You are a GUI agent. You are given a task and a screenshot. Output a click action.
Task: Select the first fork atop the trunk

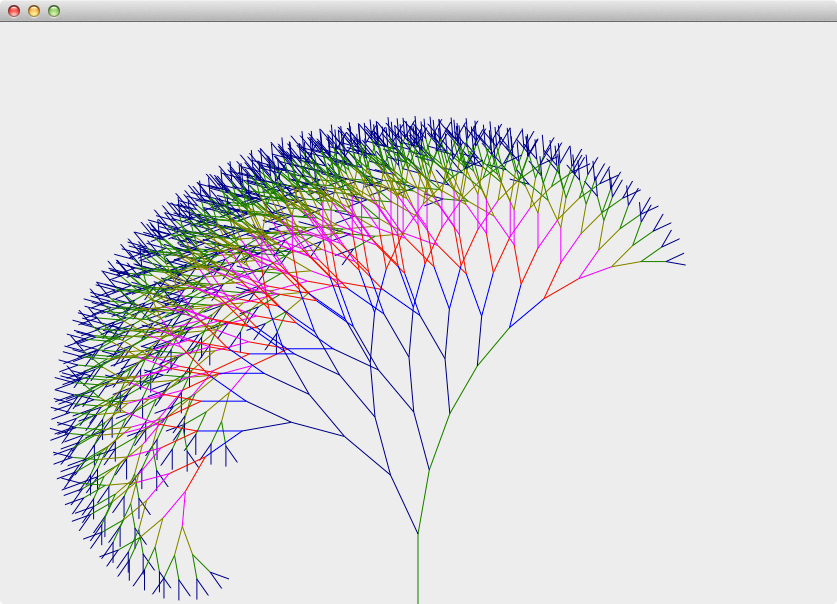click(x=418, y=533)
